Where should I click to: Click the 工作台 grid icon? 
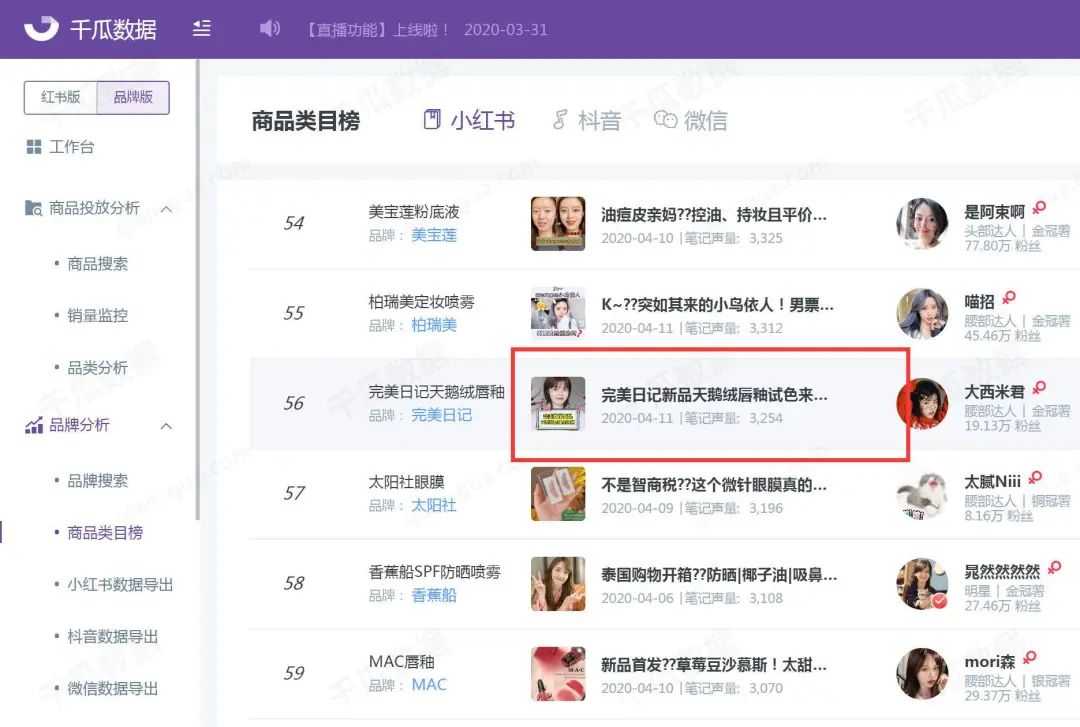(34, 147)
